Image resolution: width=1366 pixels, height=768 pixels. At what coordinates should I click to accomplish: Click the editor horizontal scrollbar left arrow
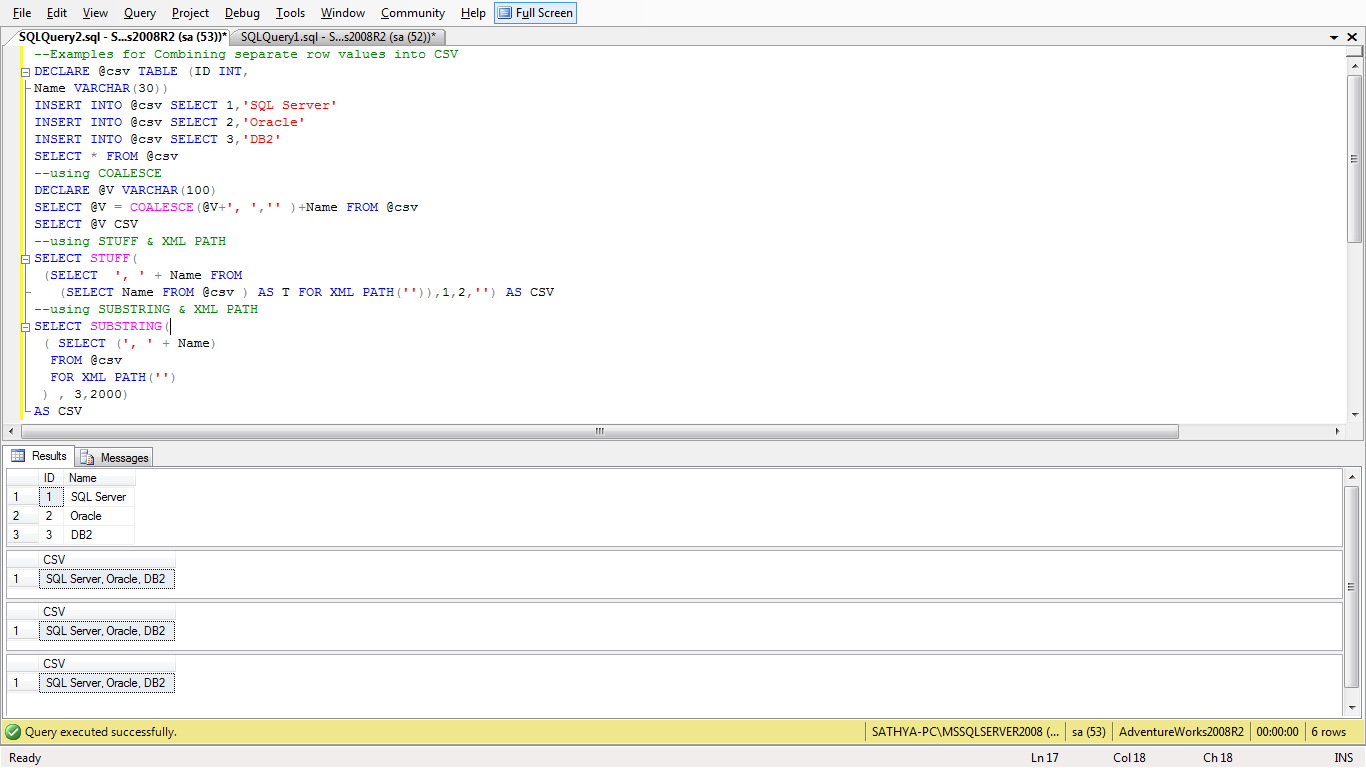12,432
